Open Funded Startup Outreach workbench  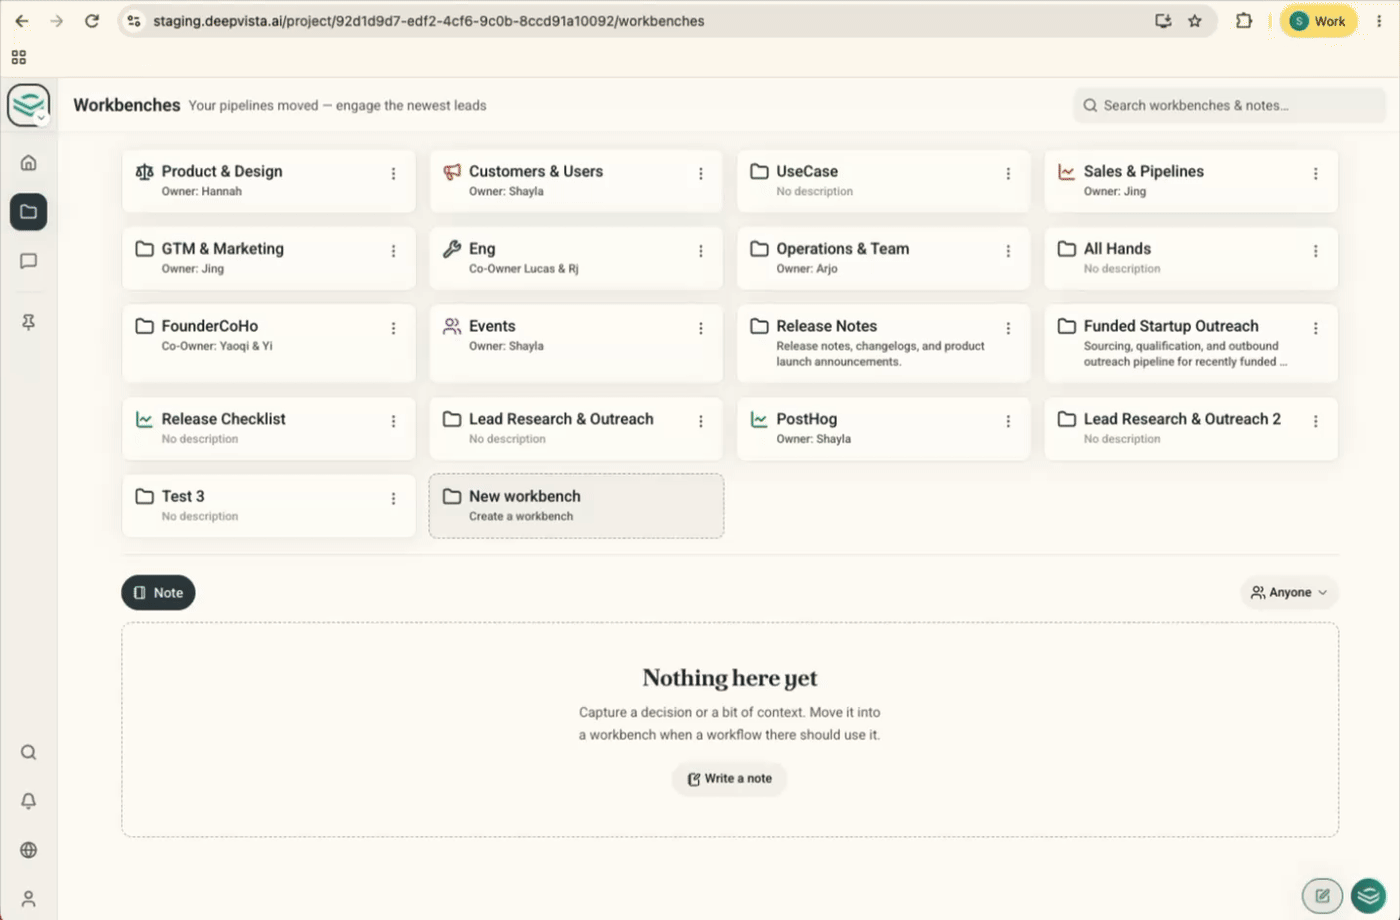pos(1191,343)
